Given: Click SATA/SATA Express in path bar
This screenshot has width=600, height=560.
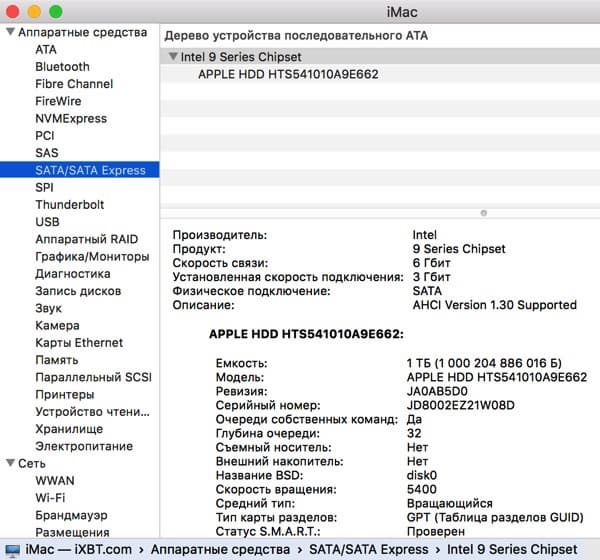Looking at the screenshot, I should 368,549.
